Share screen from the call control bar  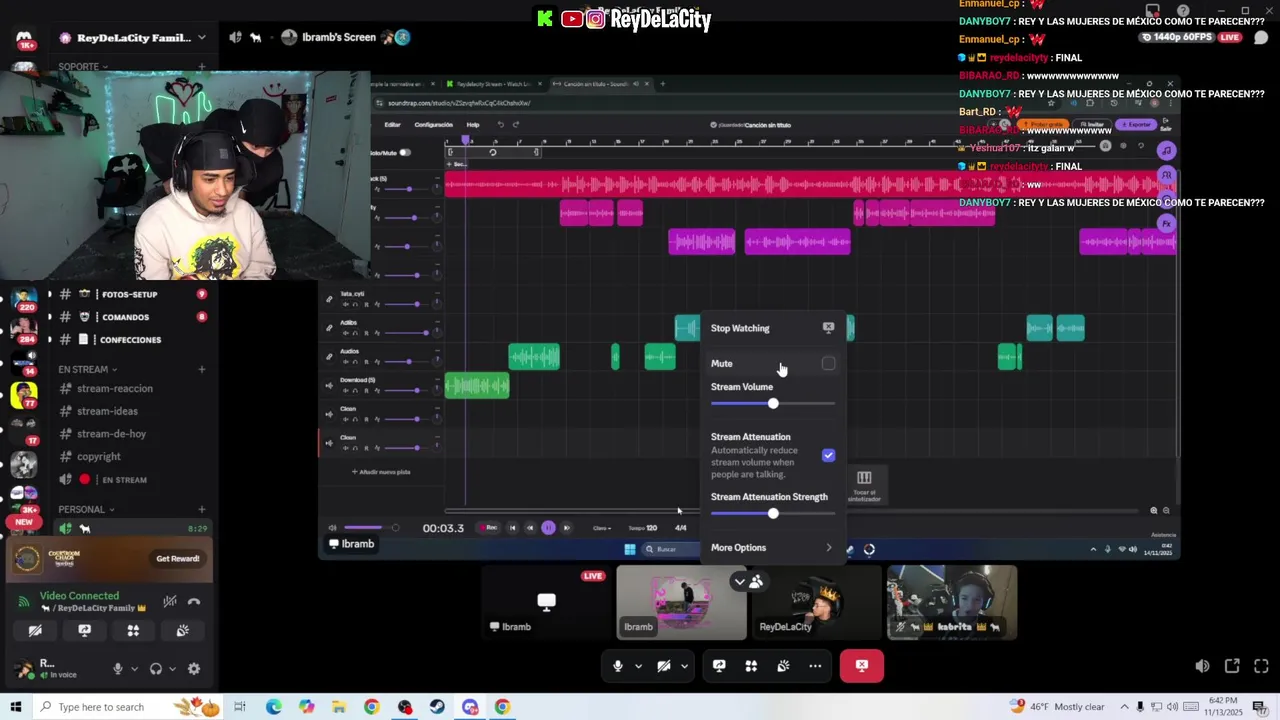[719, 666]
